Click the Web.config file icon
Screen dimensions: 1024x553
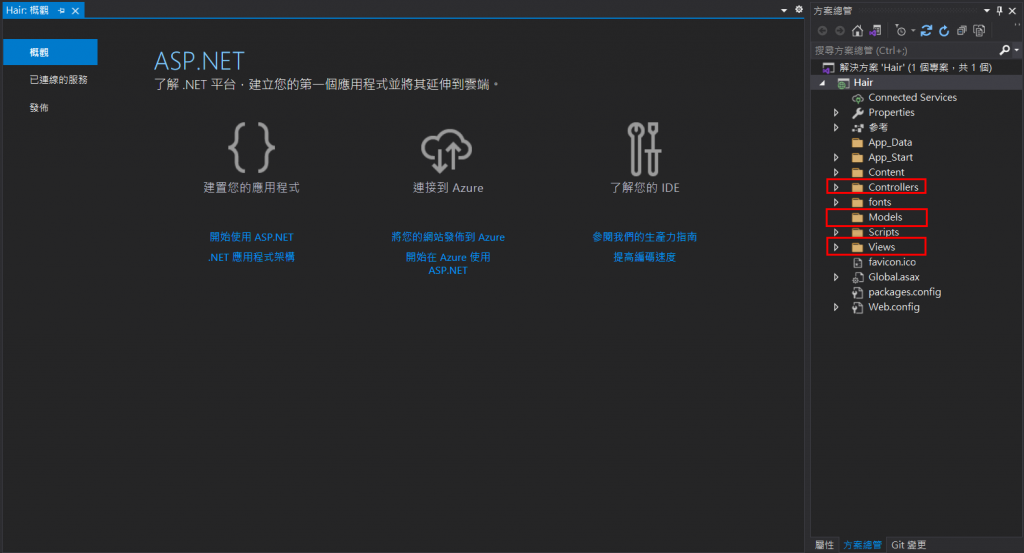tap(858, 308)
